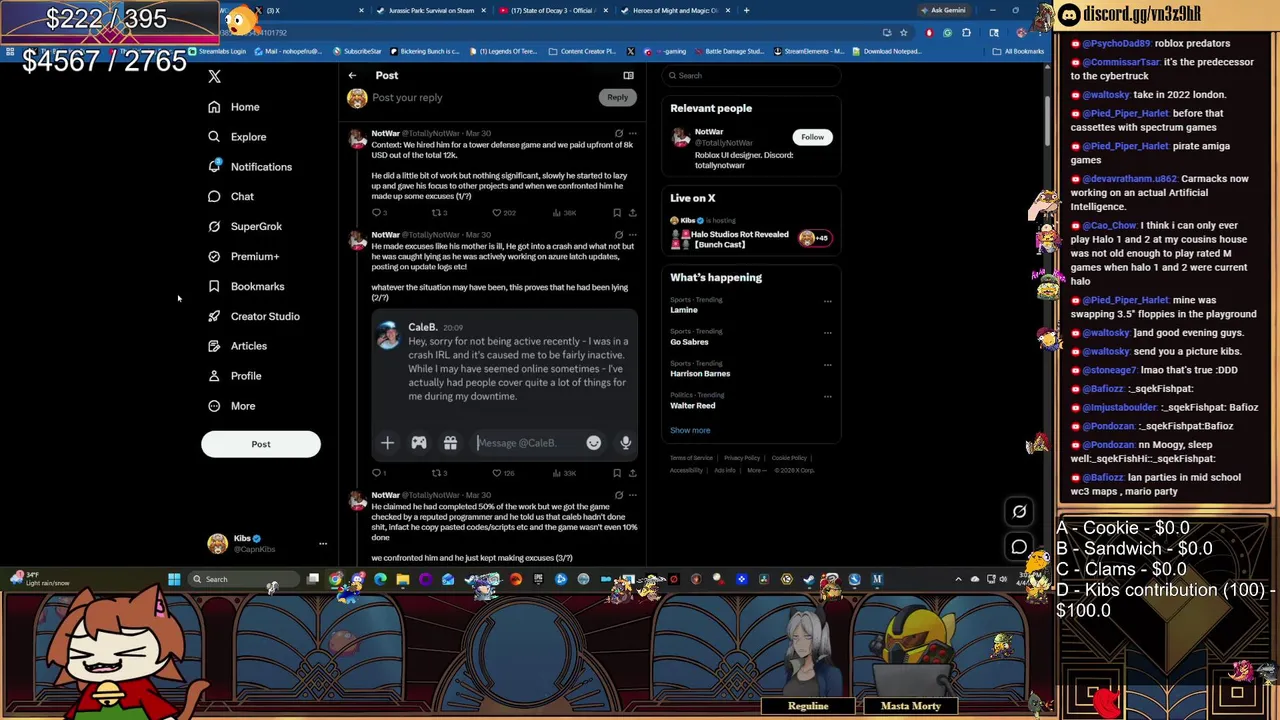This screenshot has width=1280, height=720.
Task: Open a new browser tab
Action: [746, 10]
